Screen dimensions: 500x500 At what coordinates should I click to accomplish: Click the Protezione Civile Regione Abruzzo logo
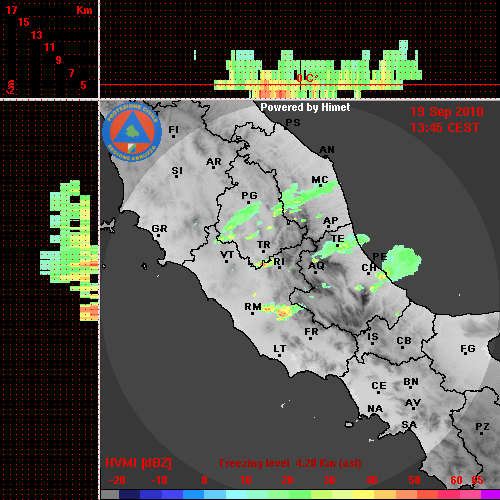pyautogui.click(x=132, y=132)
